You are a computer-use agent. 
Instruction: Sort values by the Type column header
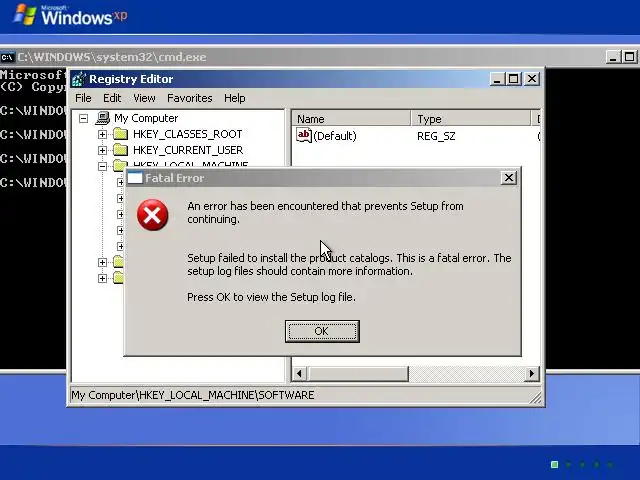click(x=471, y=119)
